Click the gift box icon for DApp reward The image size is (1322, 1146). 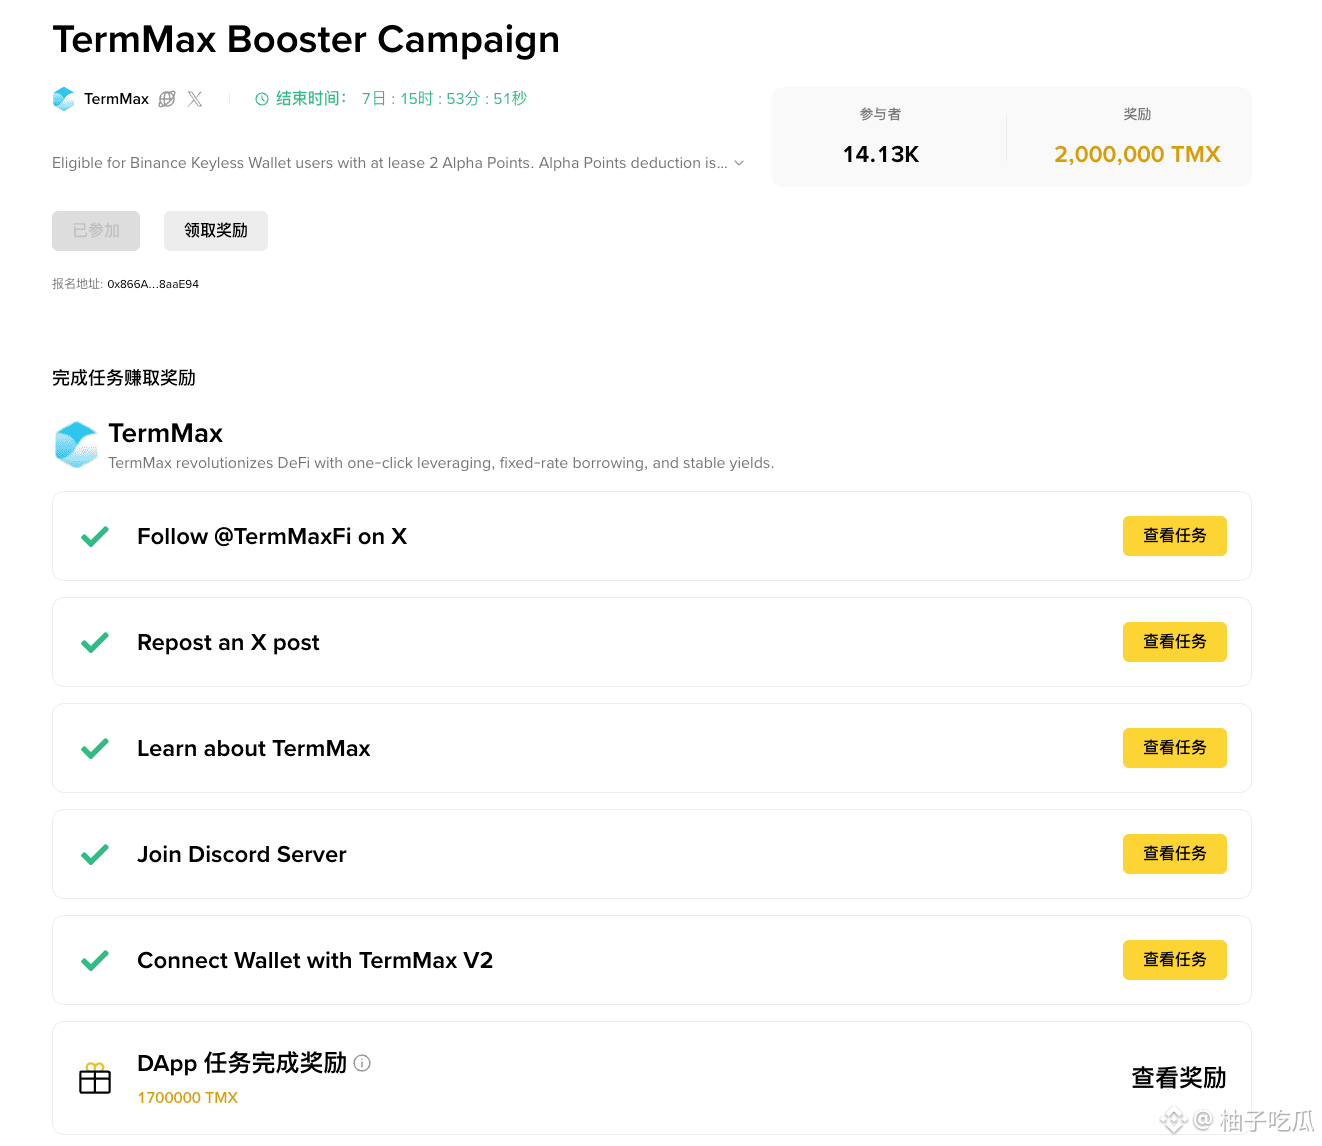click(95, 1078)
